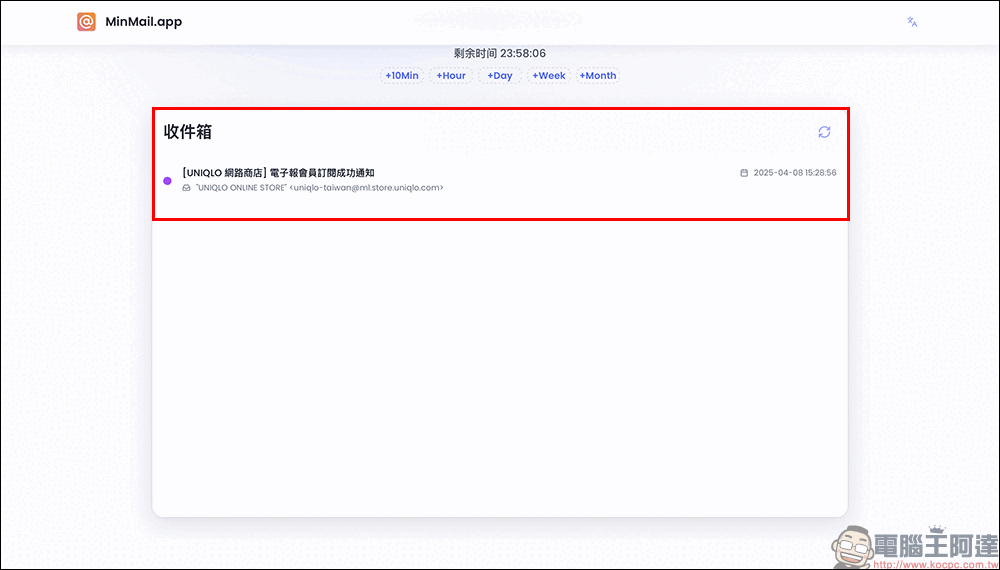Open the MinMail.app home link text
The height and width of the screenshot is (570, 1000).
143,22
